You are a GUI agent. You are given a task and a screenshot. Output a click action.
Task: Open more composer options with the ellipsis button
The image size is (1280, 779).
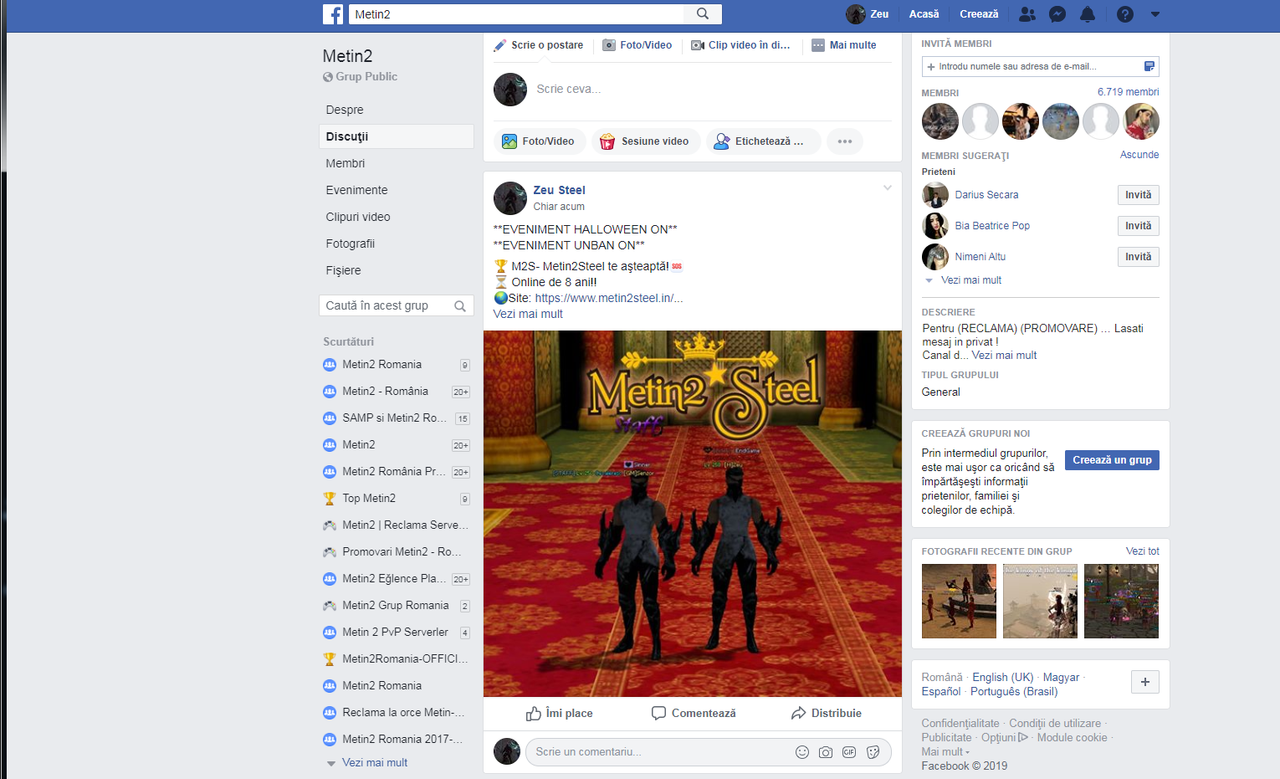tap(844, 141)
